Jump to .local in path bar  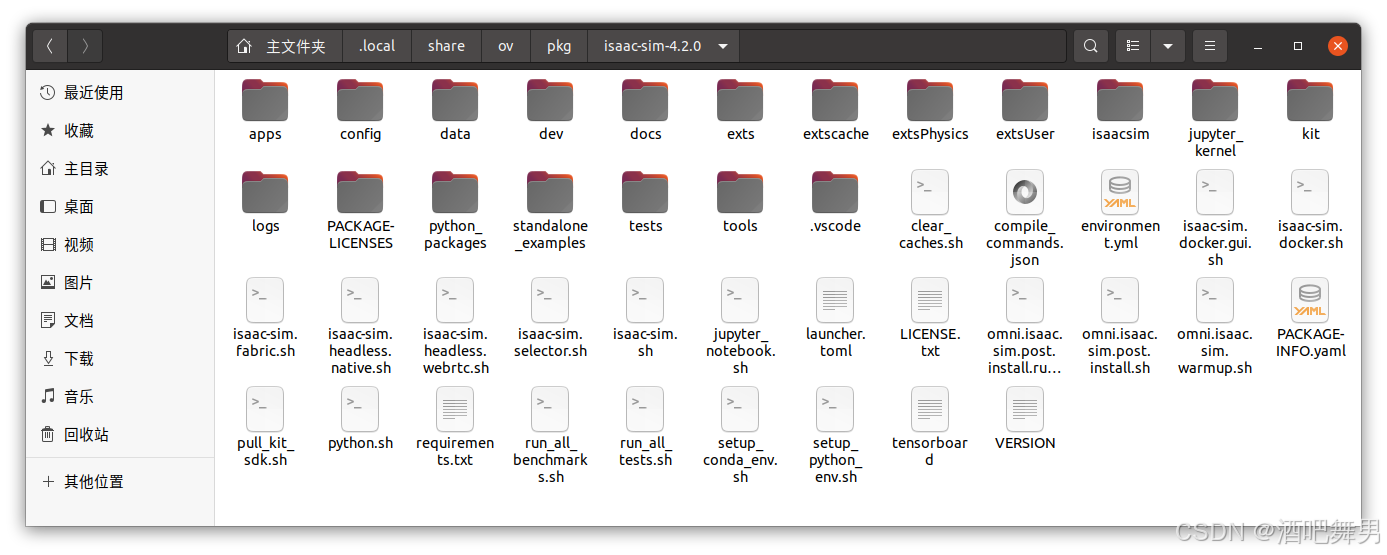[377, 46]
